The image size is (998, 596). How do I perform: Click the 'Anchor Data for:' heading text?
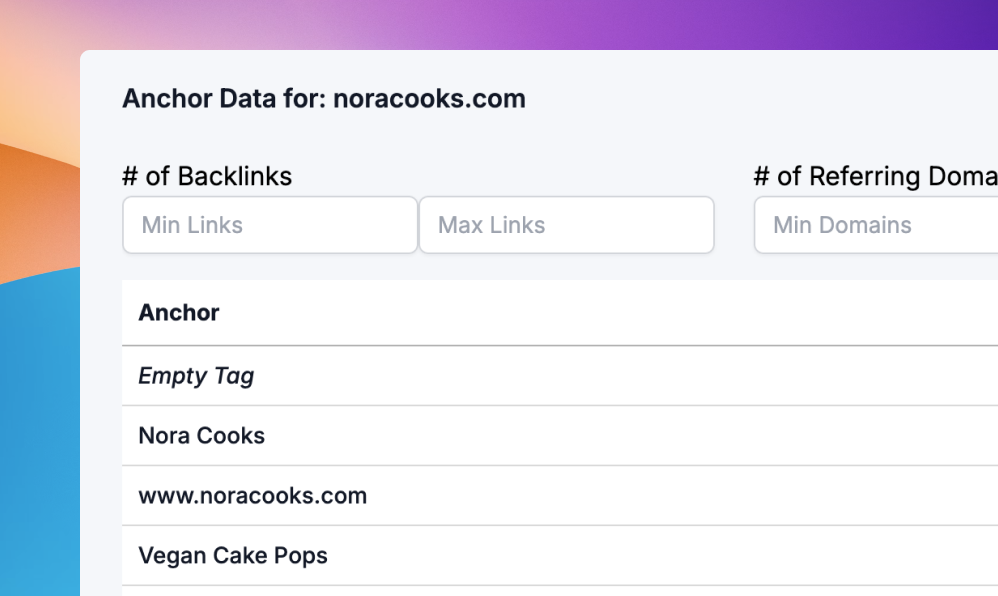224,99
